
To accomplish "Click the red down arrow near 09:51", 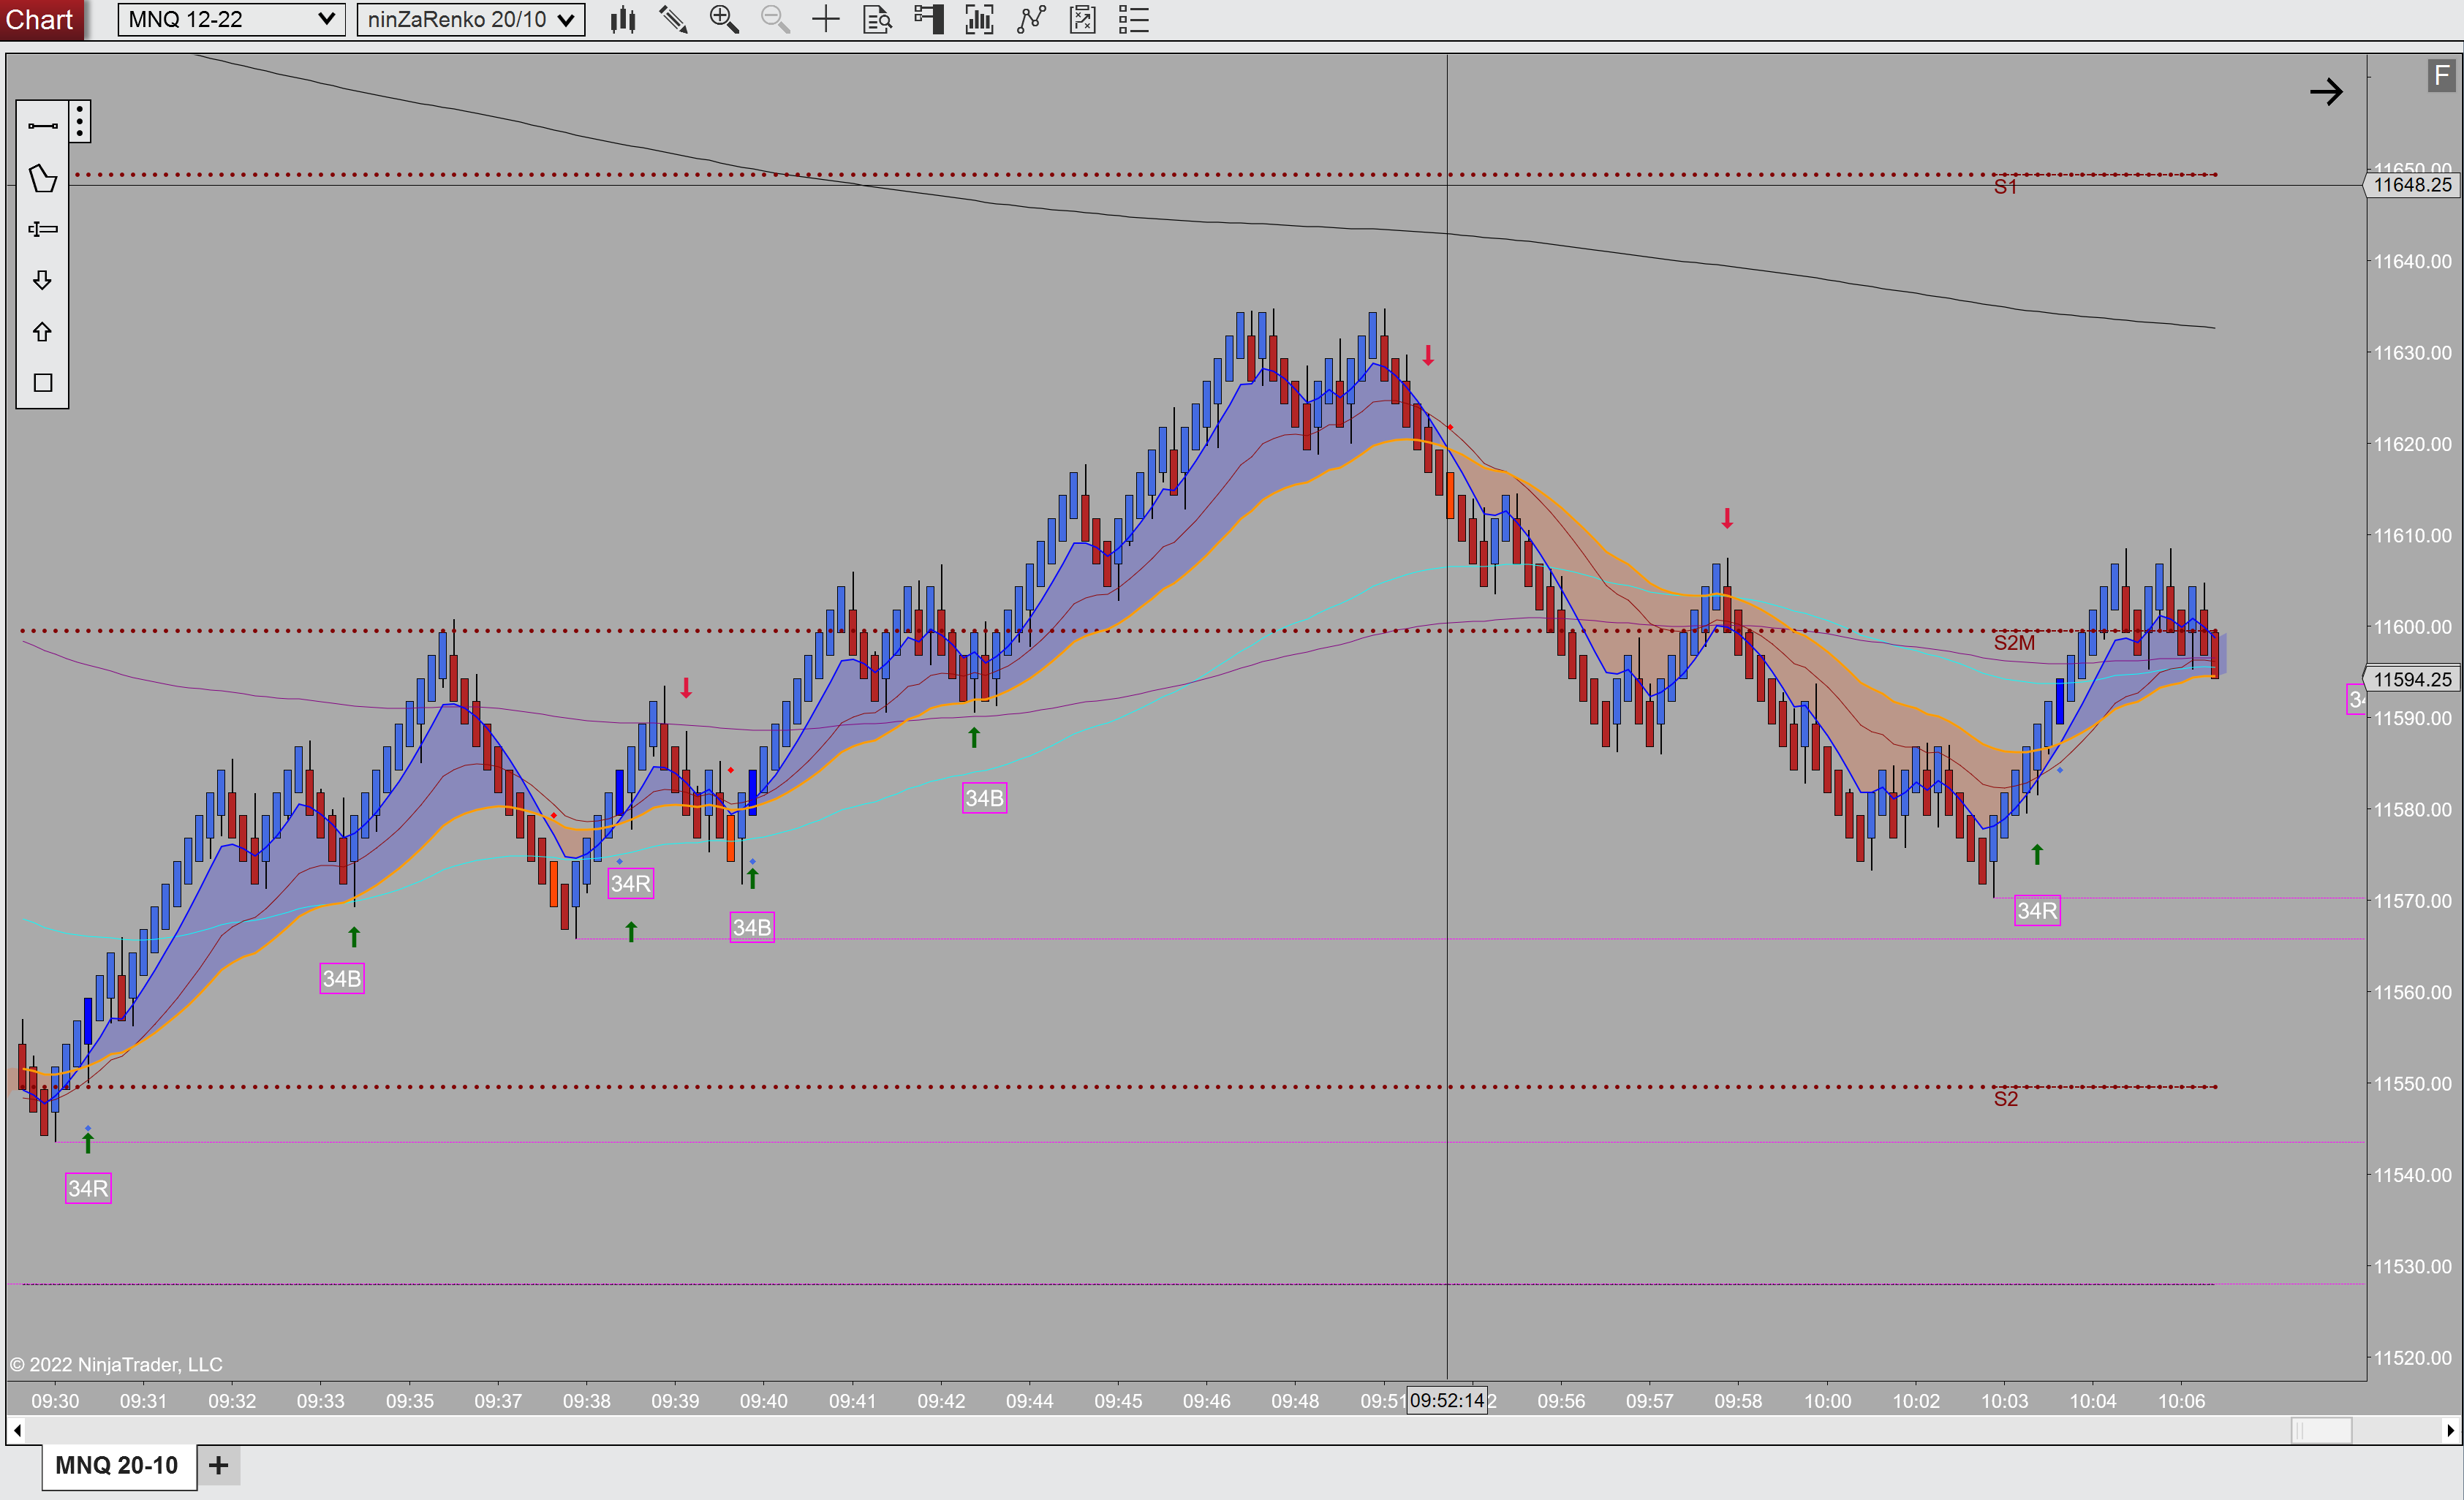I will click(x=1428, y=356).
